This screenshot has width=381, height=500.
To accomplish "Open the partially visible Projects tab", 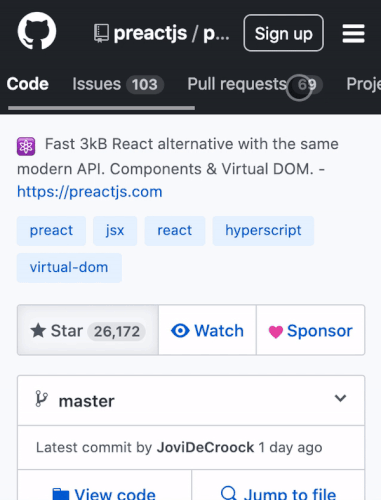I will (363, 84).
